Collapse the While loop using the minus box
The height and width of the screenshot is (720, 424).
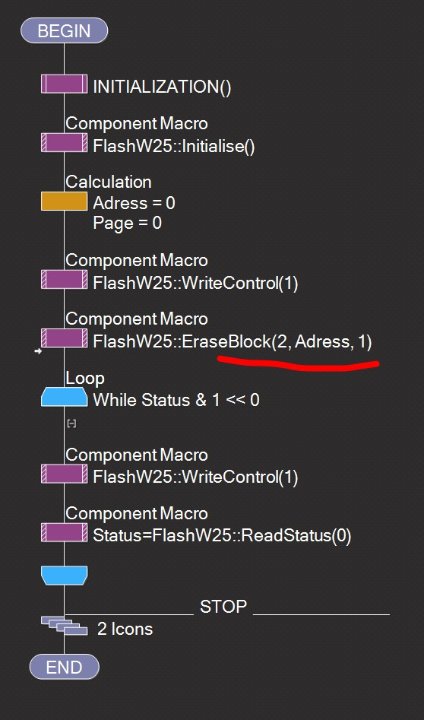pos(72,424)
